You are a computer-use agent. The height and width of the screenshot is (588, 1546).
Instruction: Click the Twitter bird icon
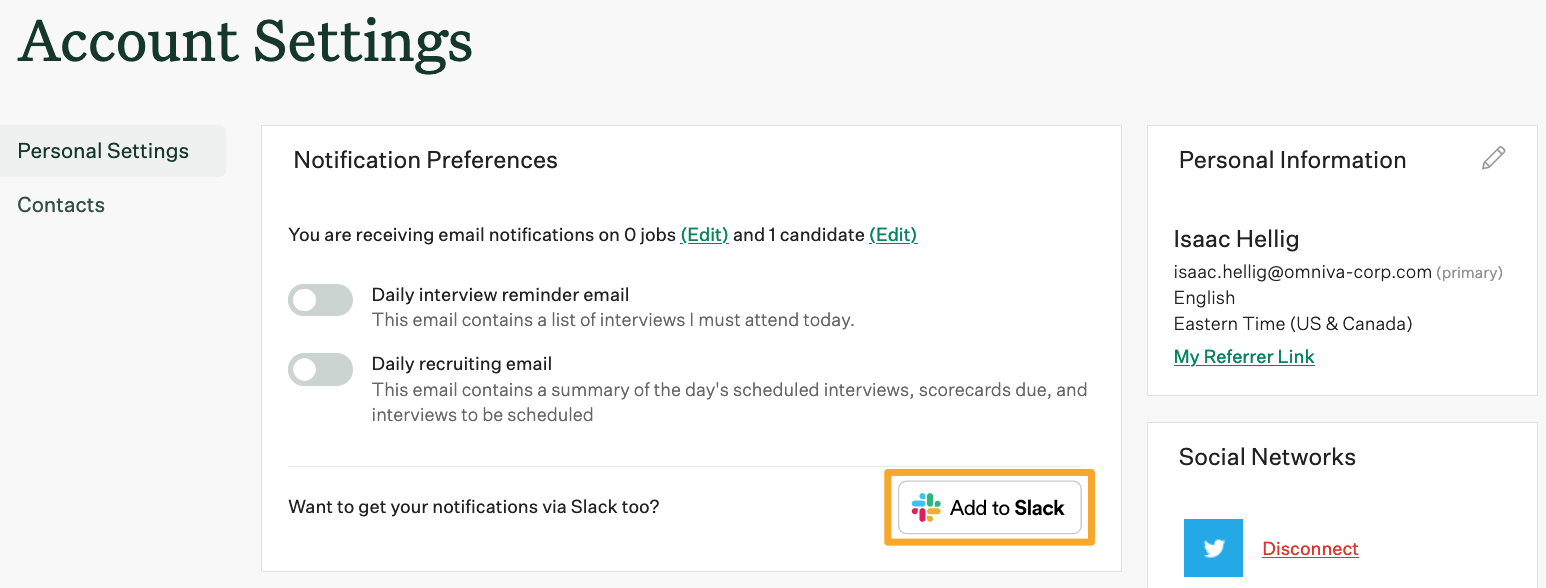pos(1213,548)
